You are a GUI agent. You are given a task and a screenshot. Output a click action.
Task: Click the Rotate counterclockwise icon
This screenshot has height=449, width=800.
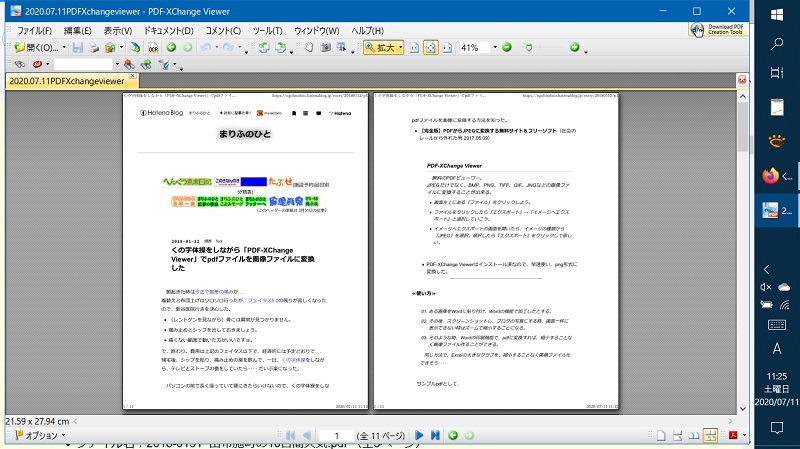264,47
